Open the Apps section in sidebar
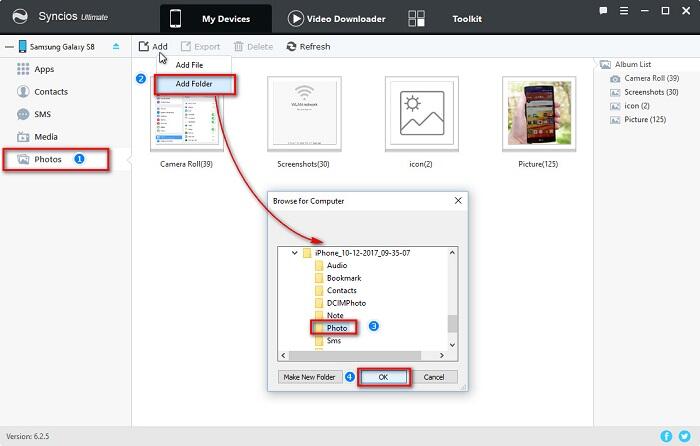Screen dimensions: 700x446 [44, 68]
